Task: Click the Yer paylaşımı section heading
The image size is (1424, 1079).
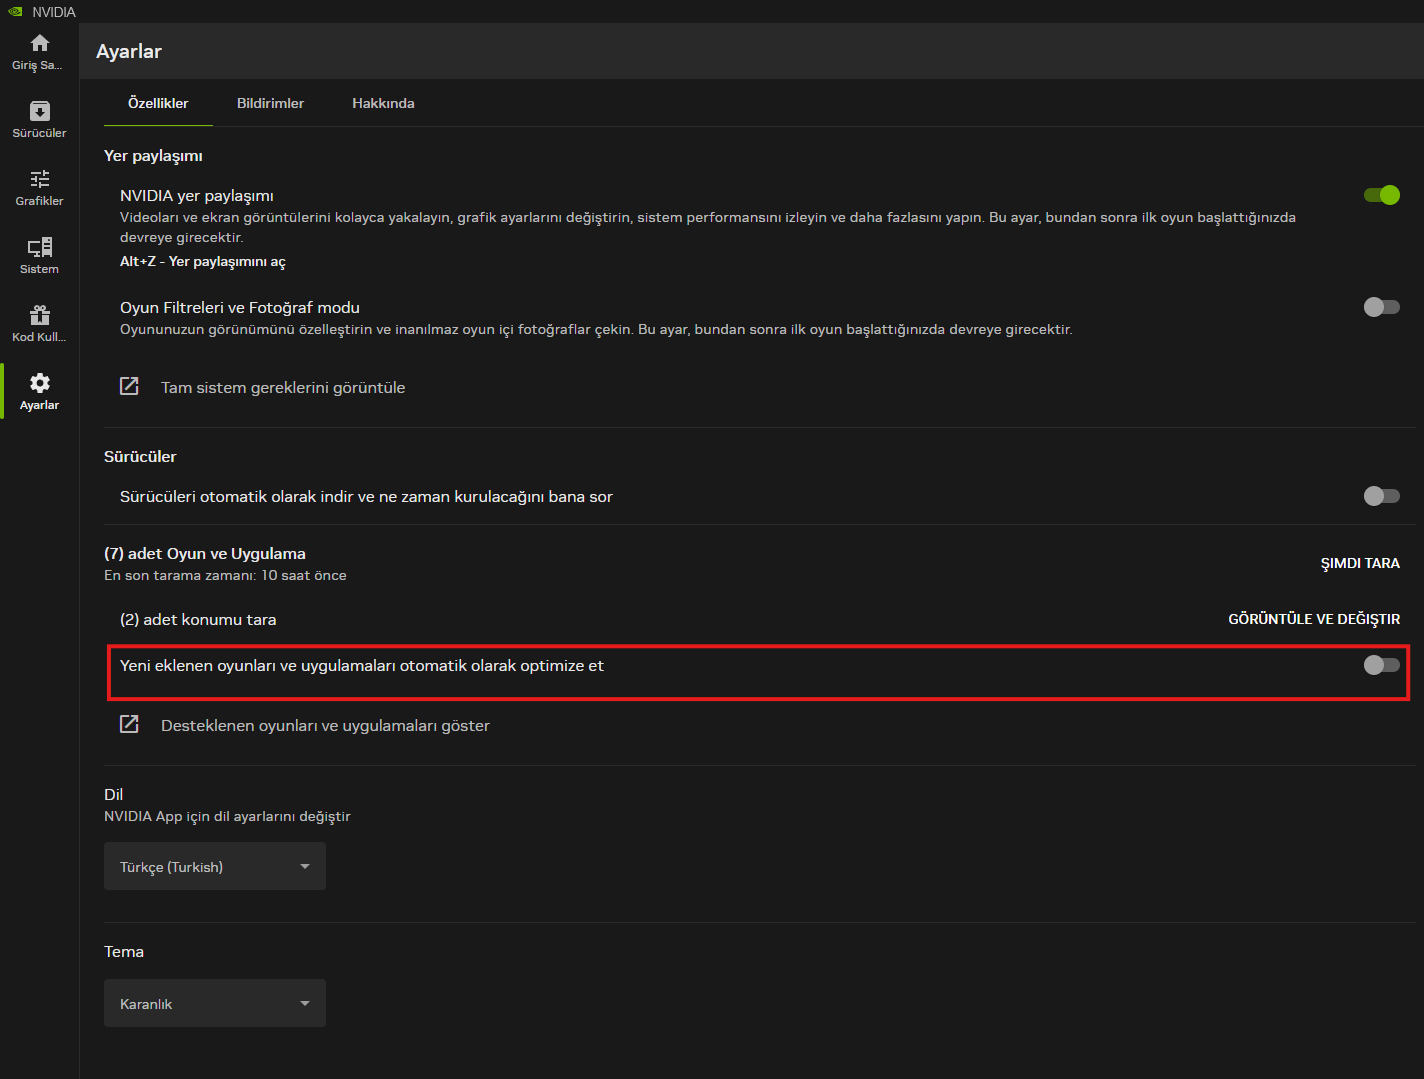Action: point(153,156)
